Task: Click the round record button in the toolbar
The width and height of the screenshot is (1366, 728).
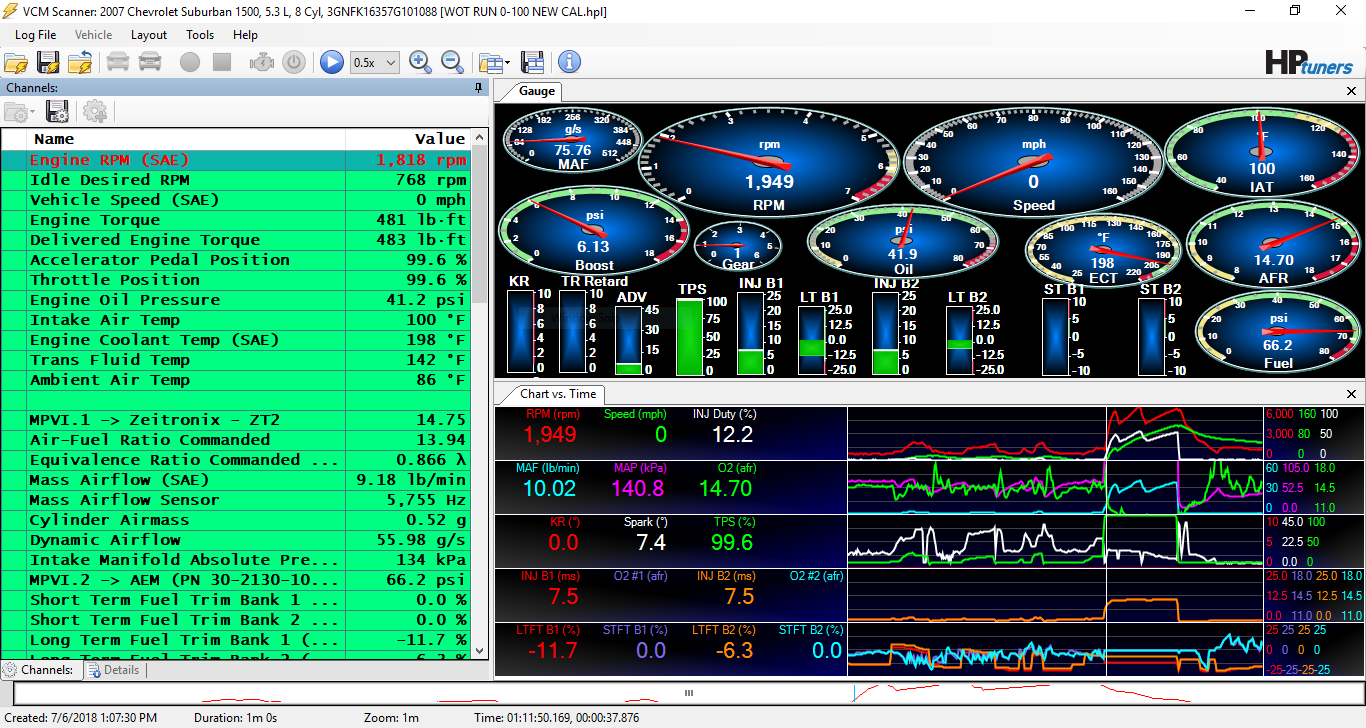Action: (190, 62)
